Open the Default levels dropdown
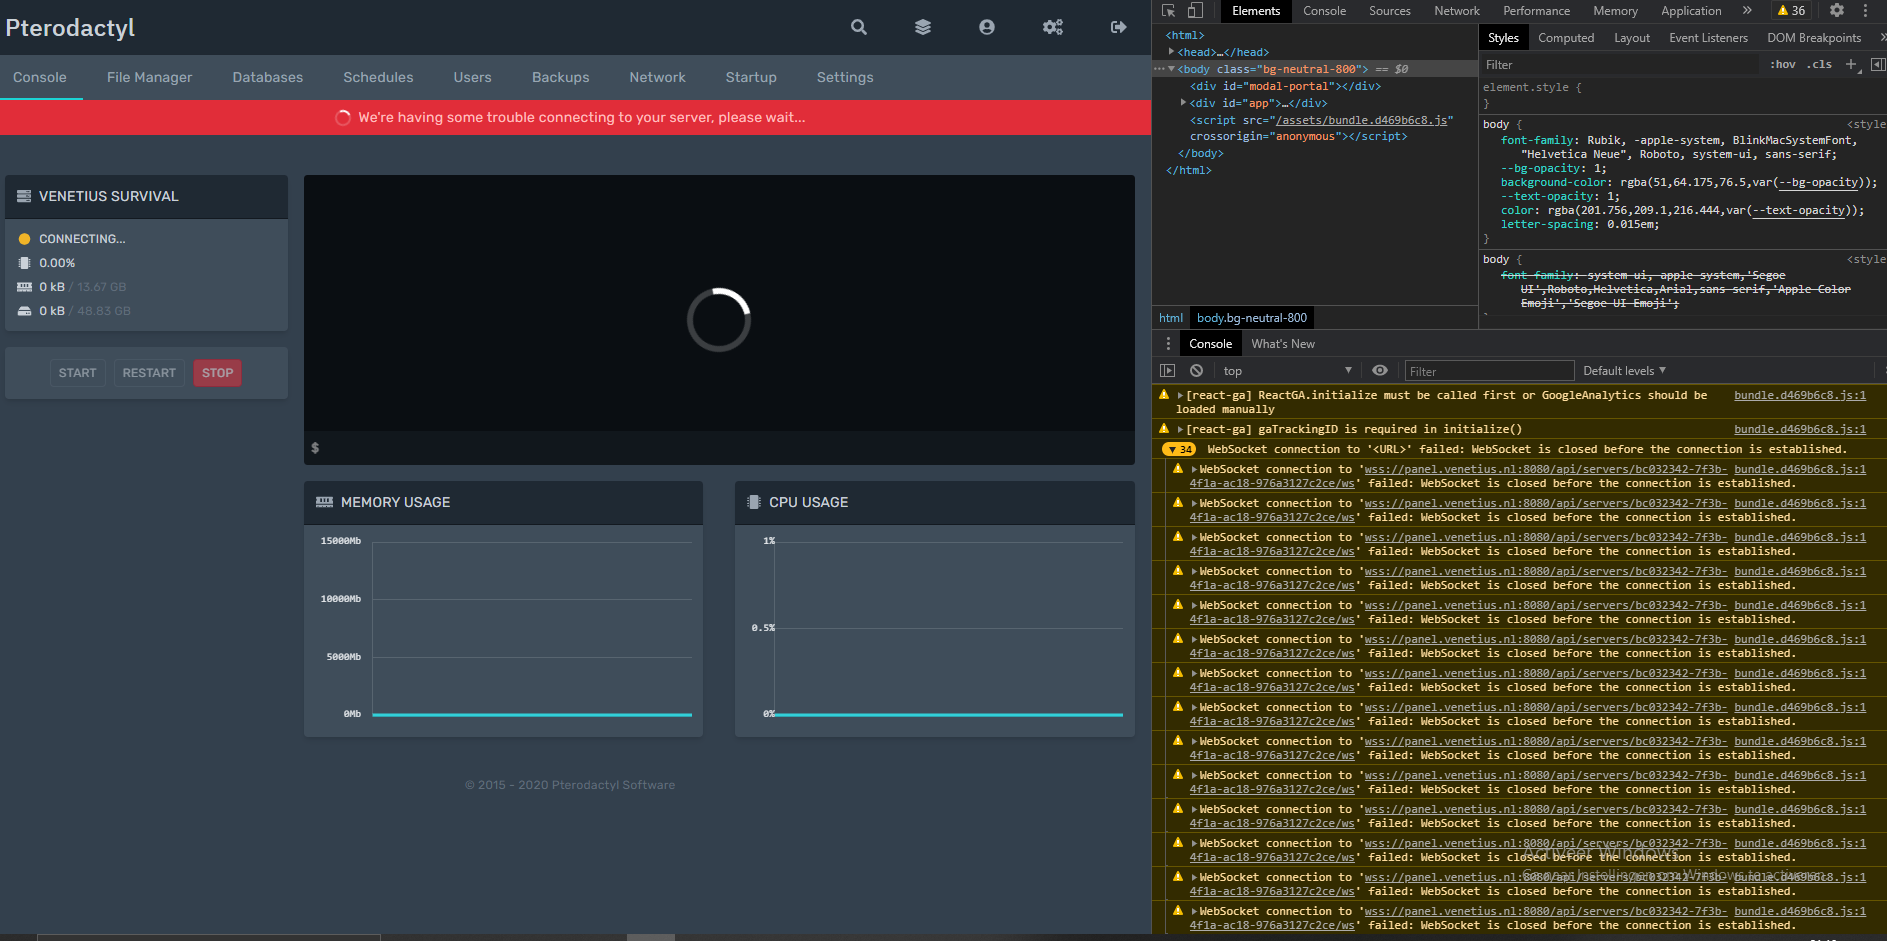Image resolution: width=1887 pixels, height=941 pixels. point(1624,371)
